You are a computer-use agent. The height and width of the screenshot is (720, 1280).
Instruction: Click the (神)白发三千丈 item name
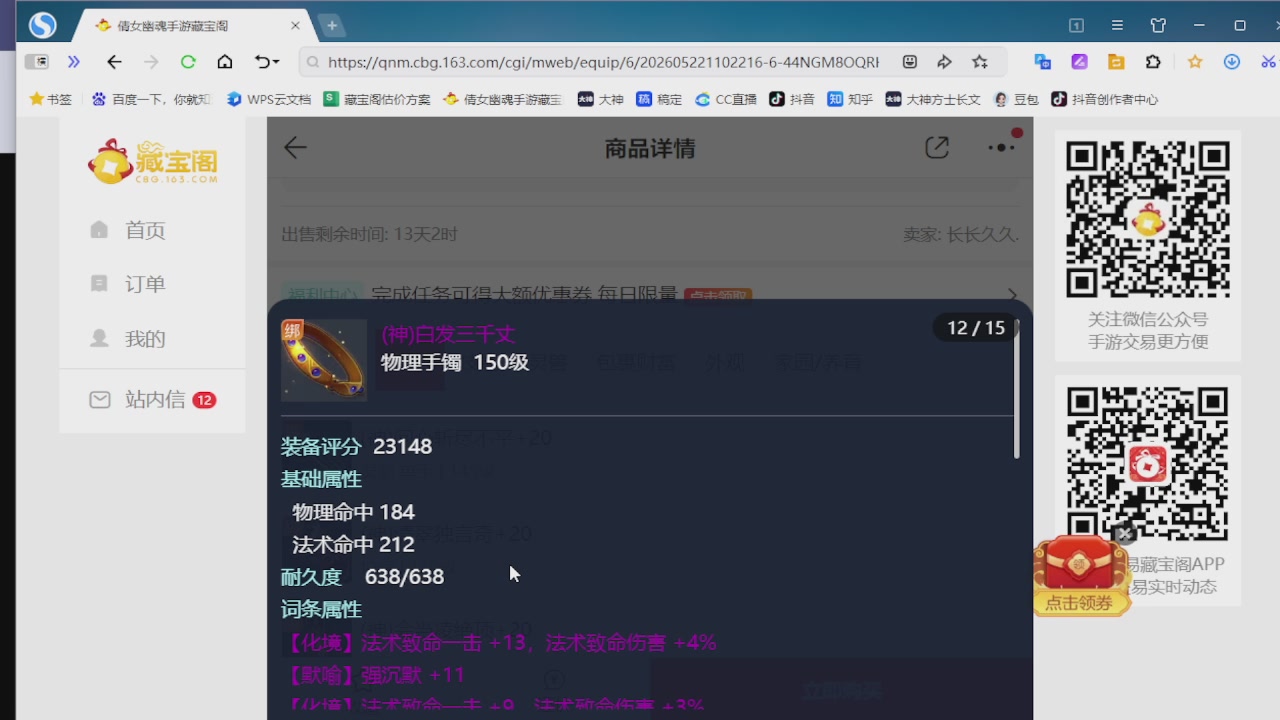coord(448,334)
